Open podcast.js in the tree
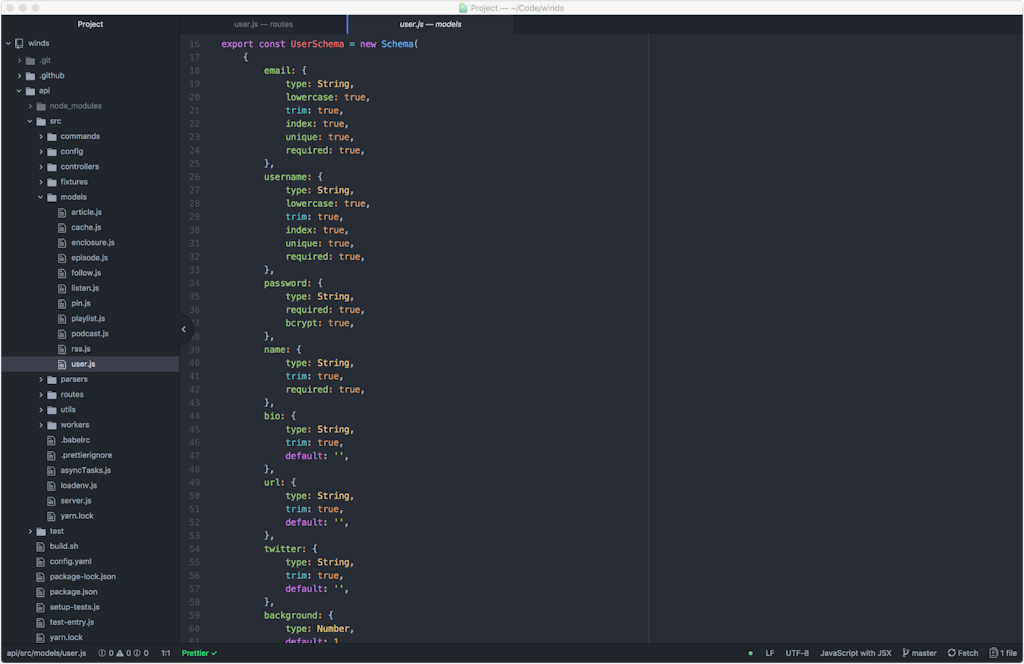The height and width of the screenshot is (664, 1024). 90,334
